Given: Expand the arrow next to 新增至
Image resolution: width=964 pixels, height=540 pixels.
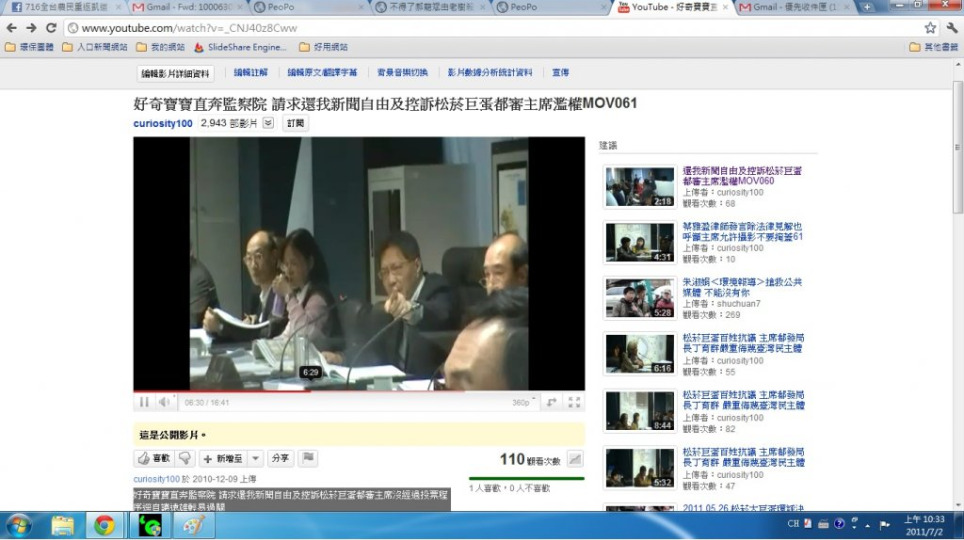Looking at the screenshot, I should [256, 458].
